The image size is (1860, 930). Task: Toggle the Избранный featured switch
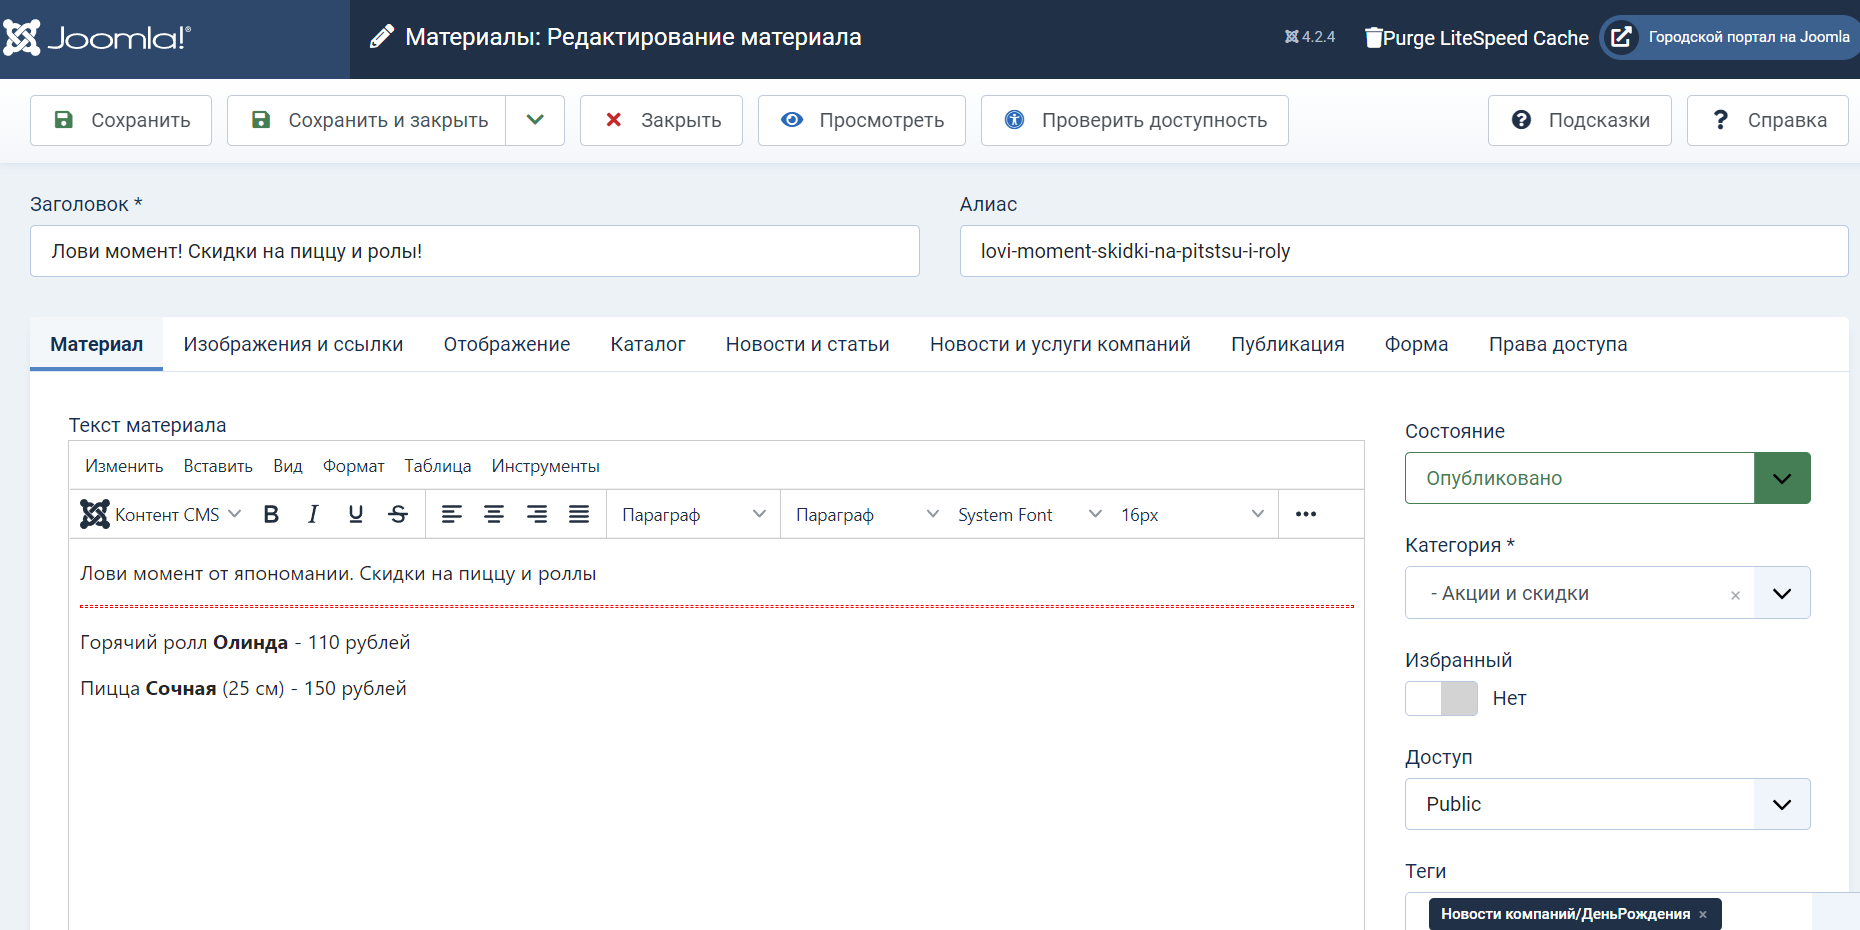1441,698
